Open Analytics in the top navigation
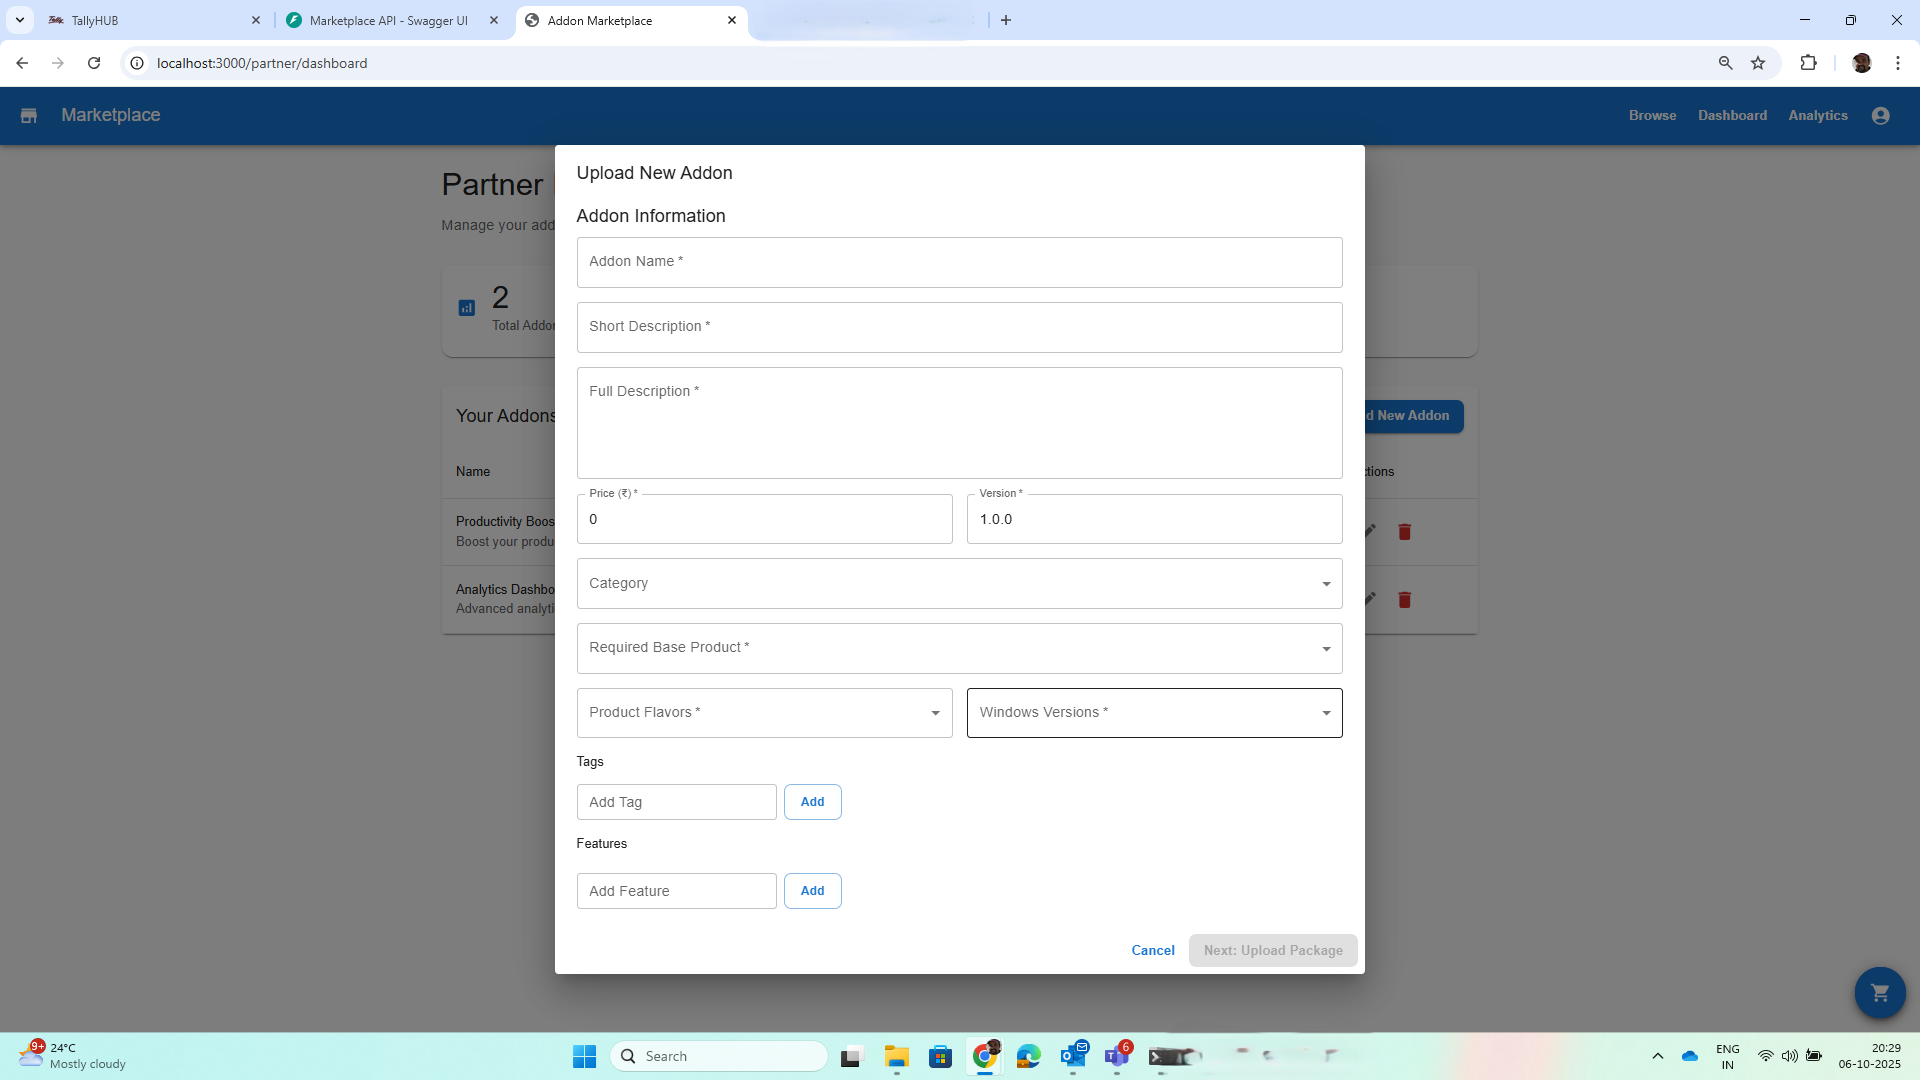This screenshot has width=1920, height=1080. 1817,116
